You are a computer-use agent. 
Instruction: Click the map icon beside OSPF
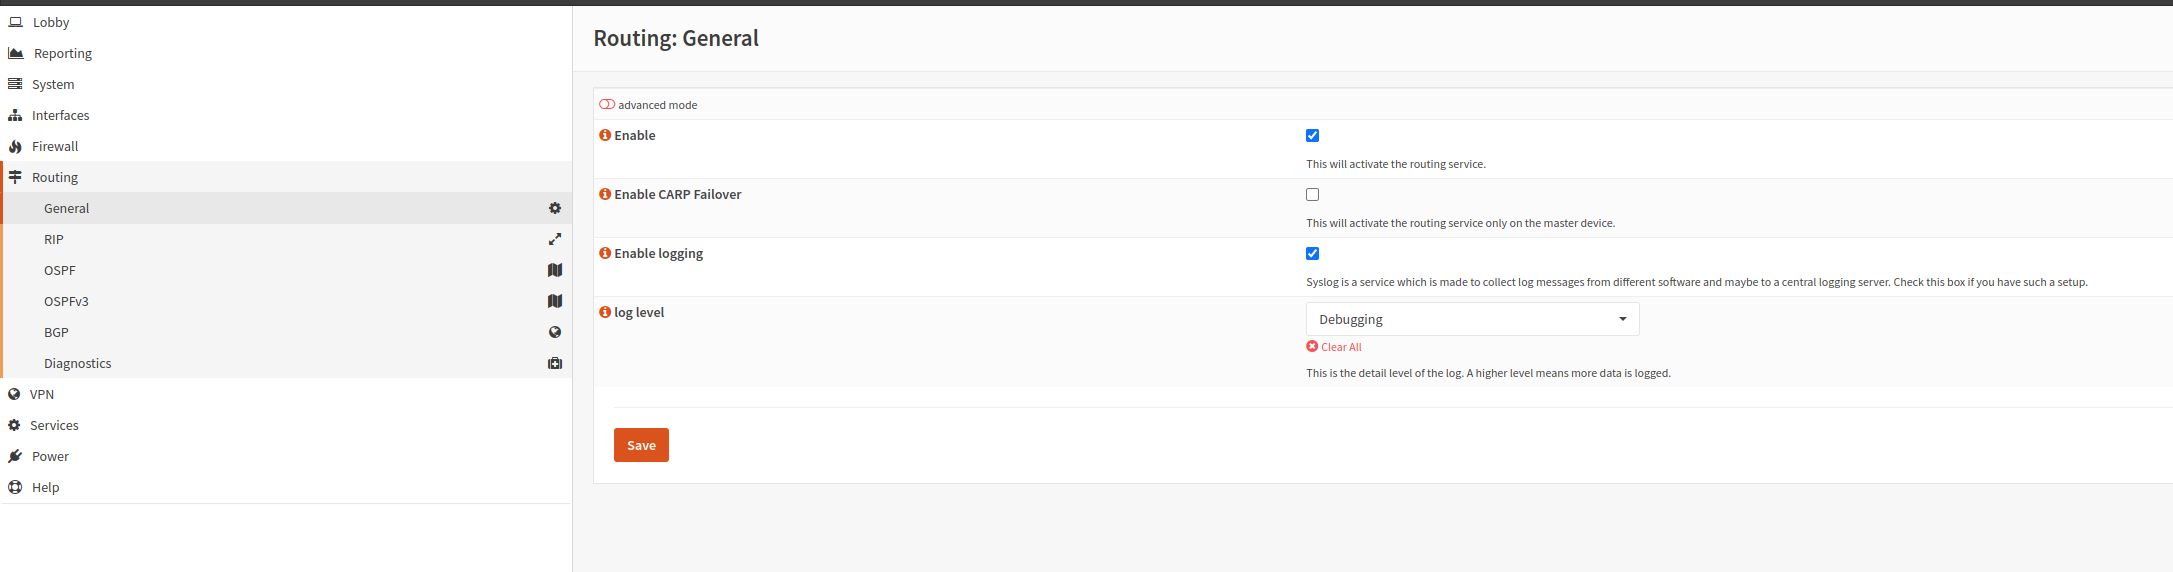click(555, 270)
